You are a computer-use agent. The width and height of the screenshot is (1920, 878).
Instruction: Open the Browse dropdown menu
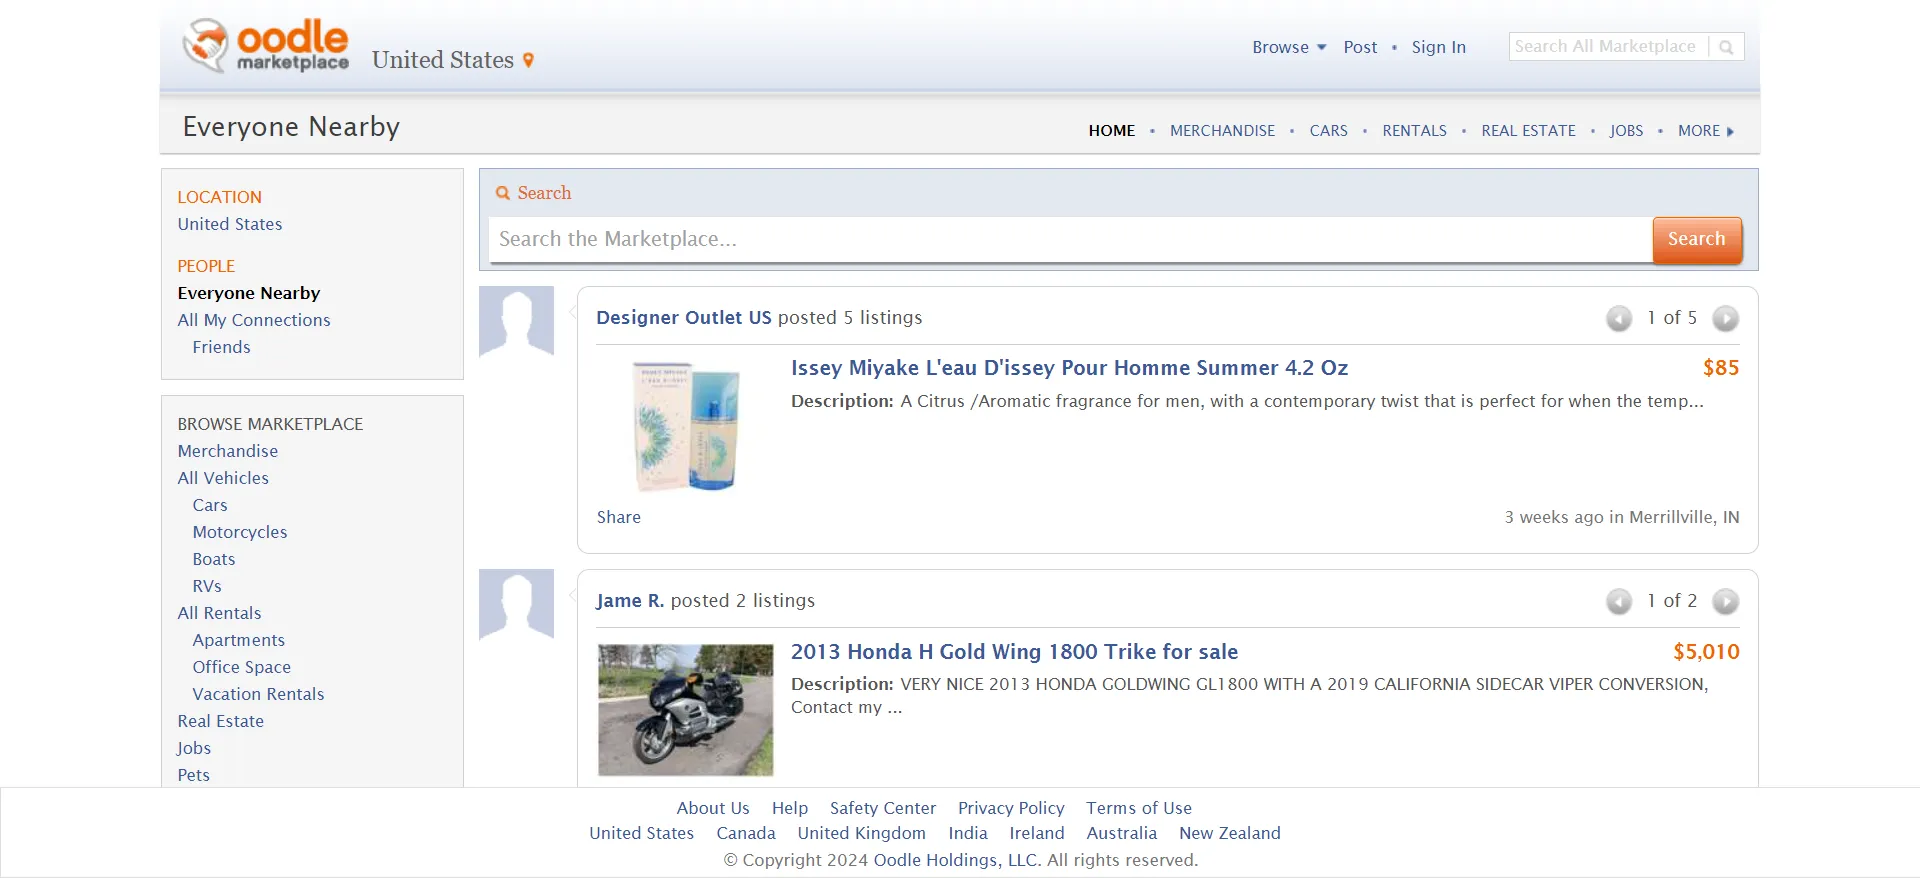tap(1289, 47)
